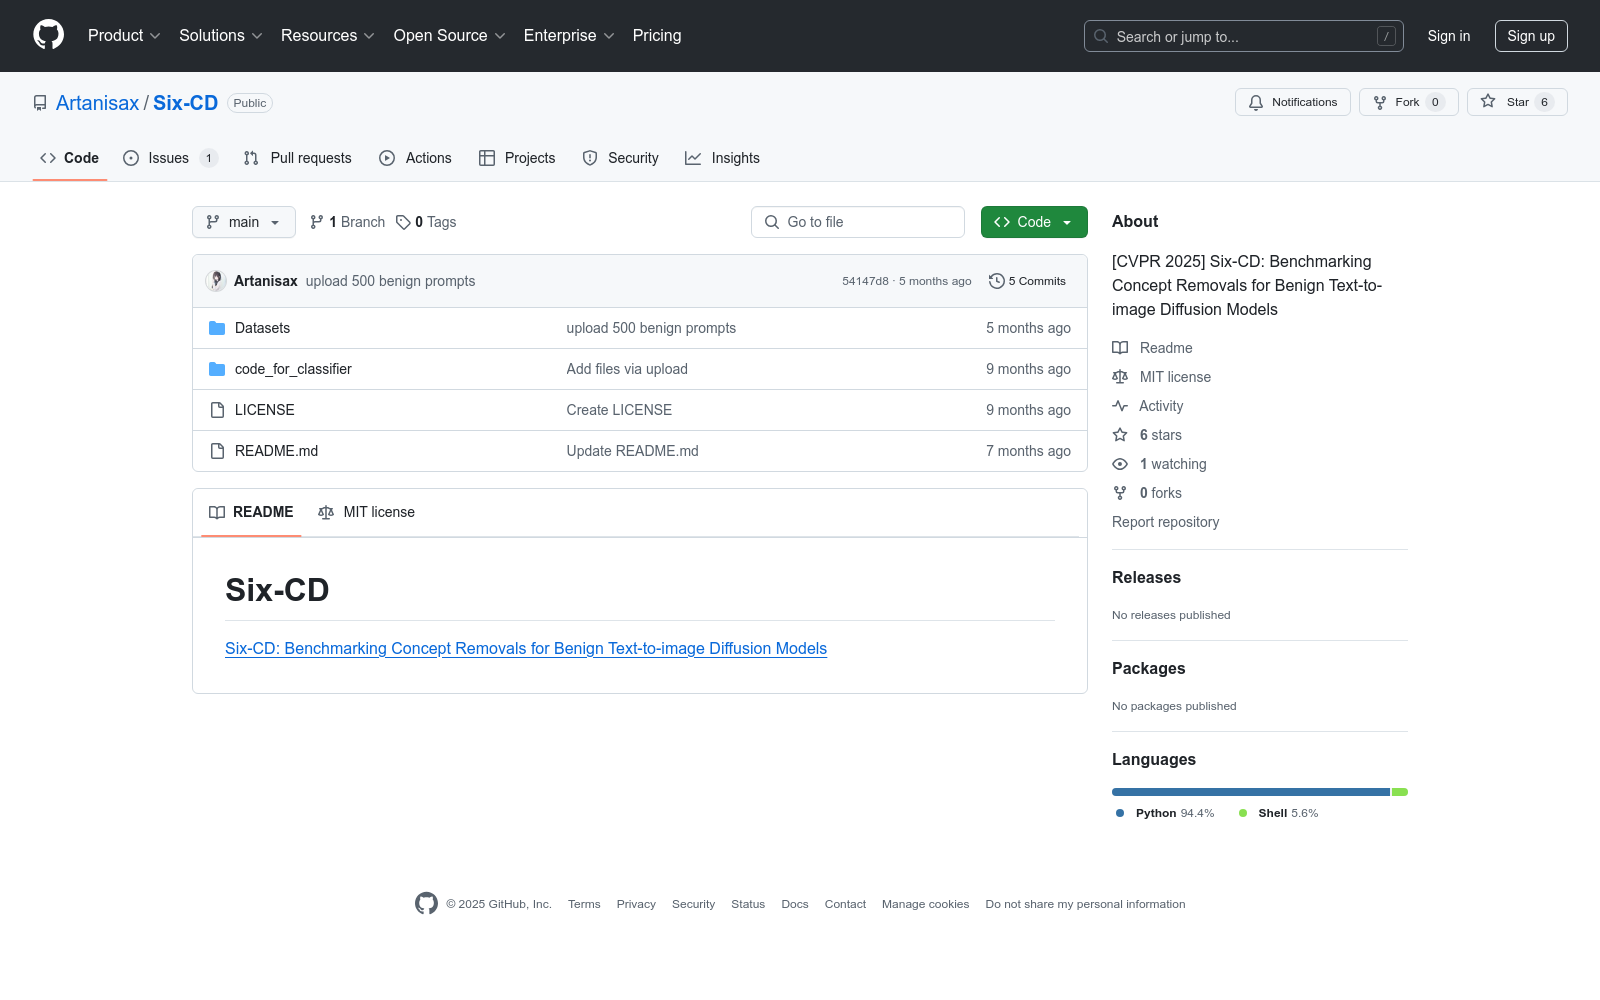This screenshot has height=1000, width=1600.
Task: Click the Shell segment of language bar
Action: click(x=1400, y=792)
